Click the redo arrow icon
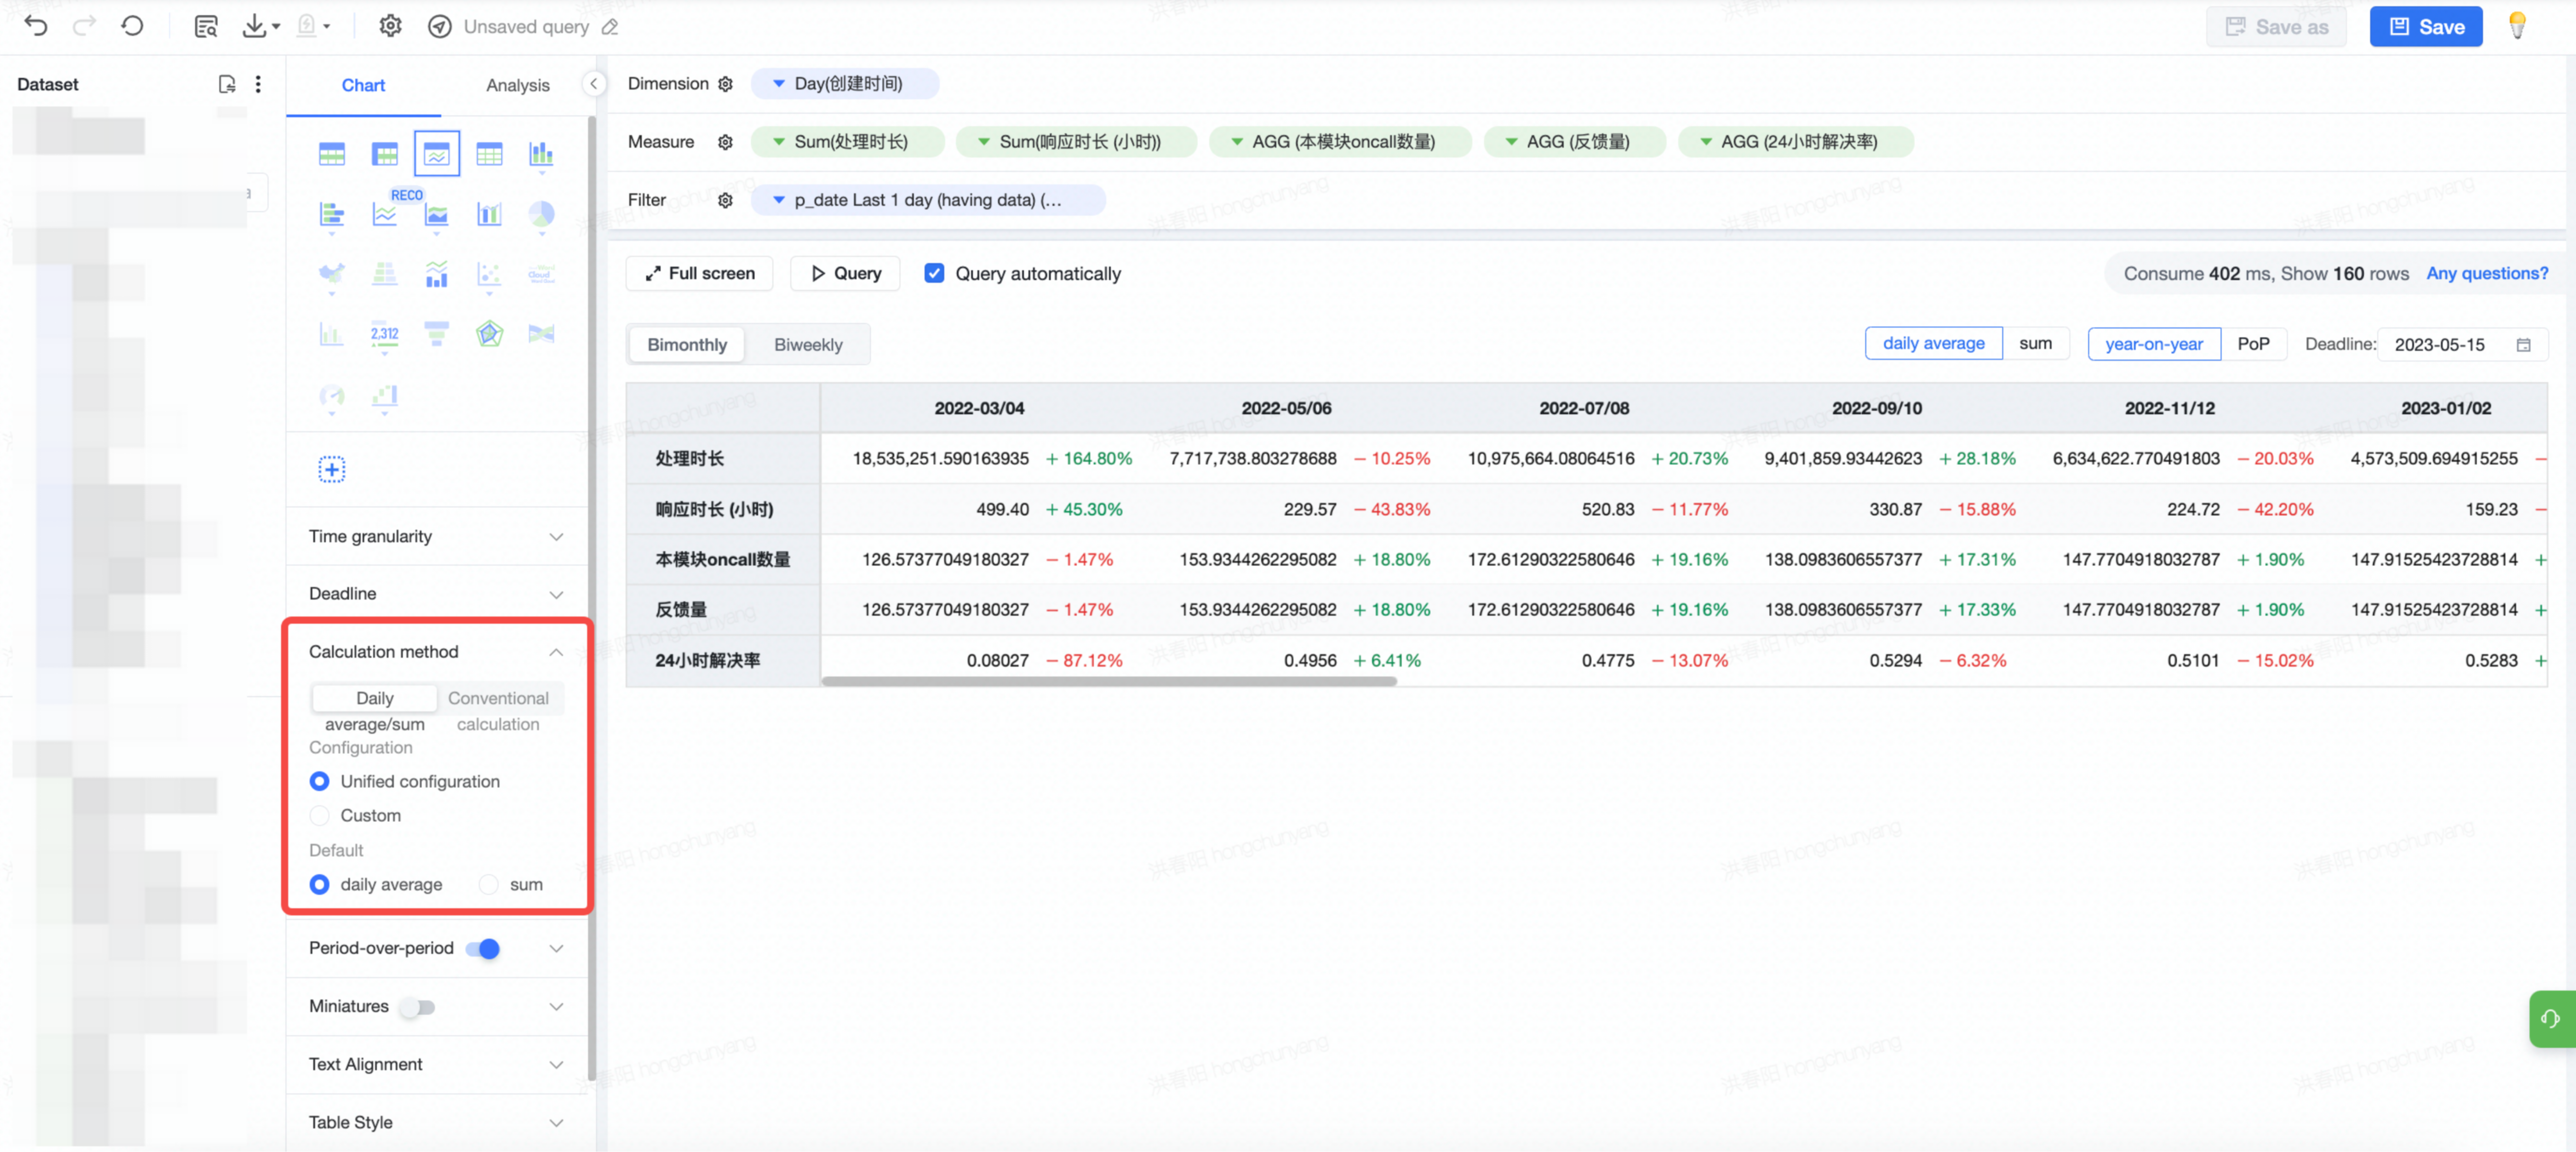 [x=84, y=26]
